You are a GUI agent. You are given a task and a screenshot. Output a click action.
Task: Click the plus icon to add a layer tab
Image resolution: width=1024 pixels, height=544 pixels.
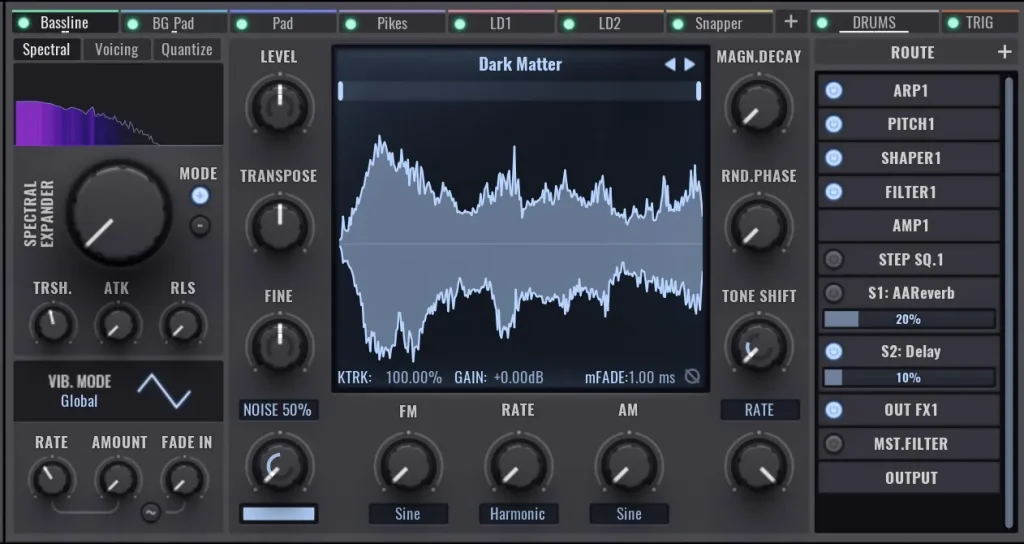point(791,21)
